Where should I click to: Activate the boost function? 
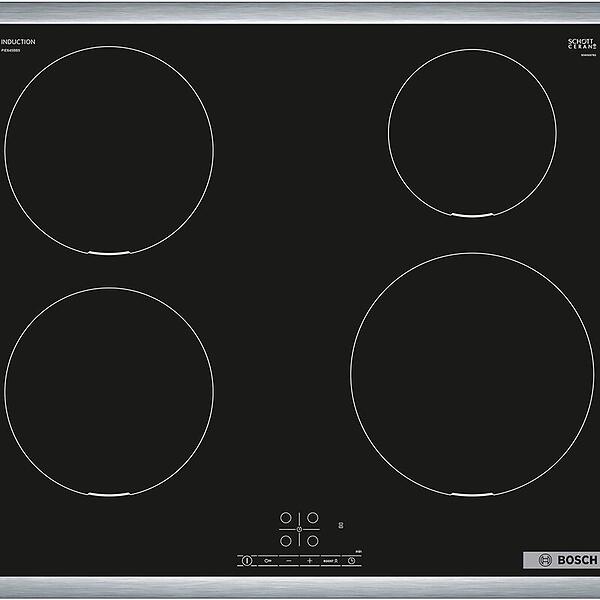[x=331, y=561]
